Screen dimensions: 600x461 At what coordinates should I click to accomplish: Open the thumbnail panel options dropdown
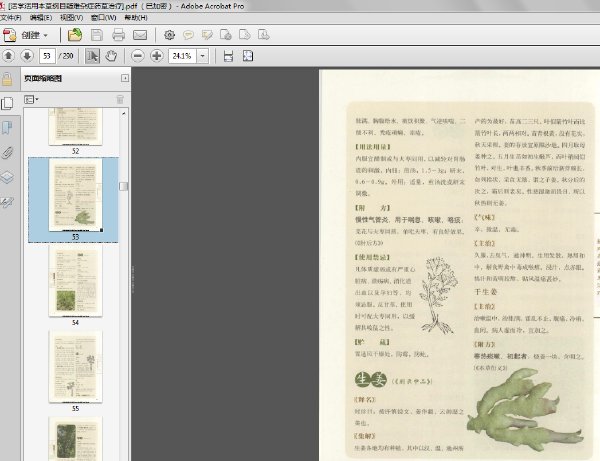[31, 99]
